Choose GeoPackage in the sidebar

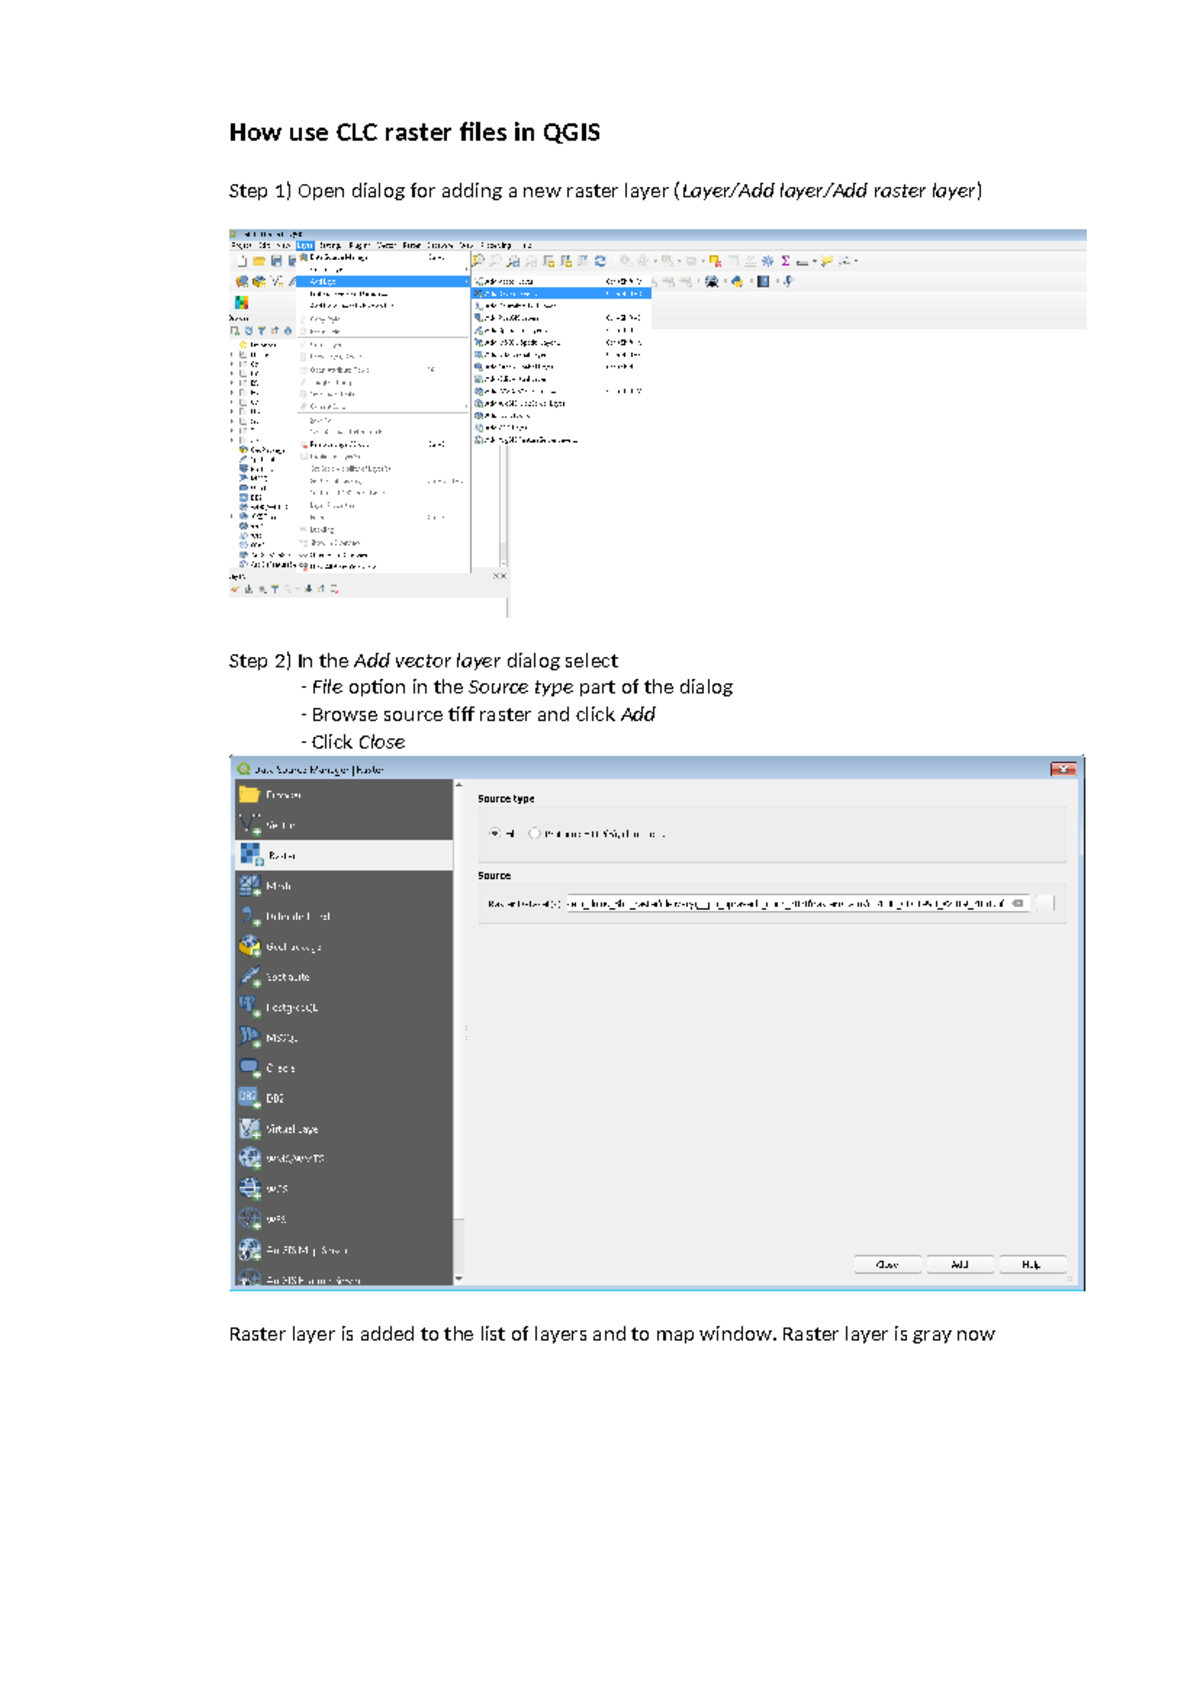(344, 946)
